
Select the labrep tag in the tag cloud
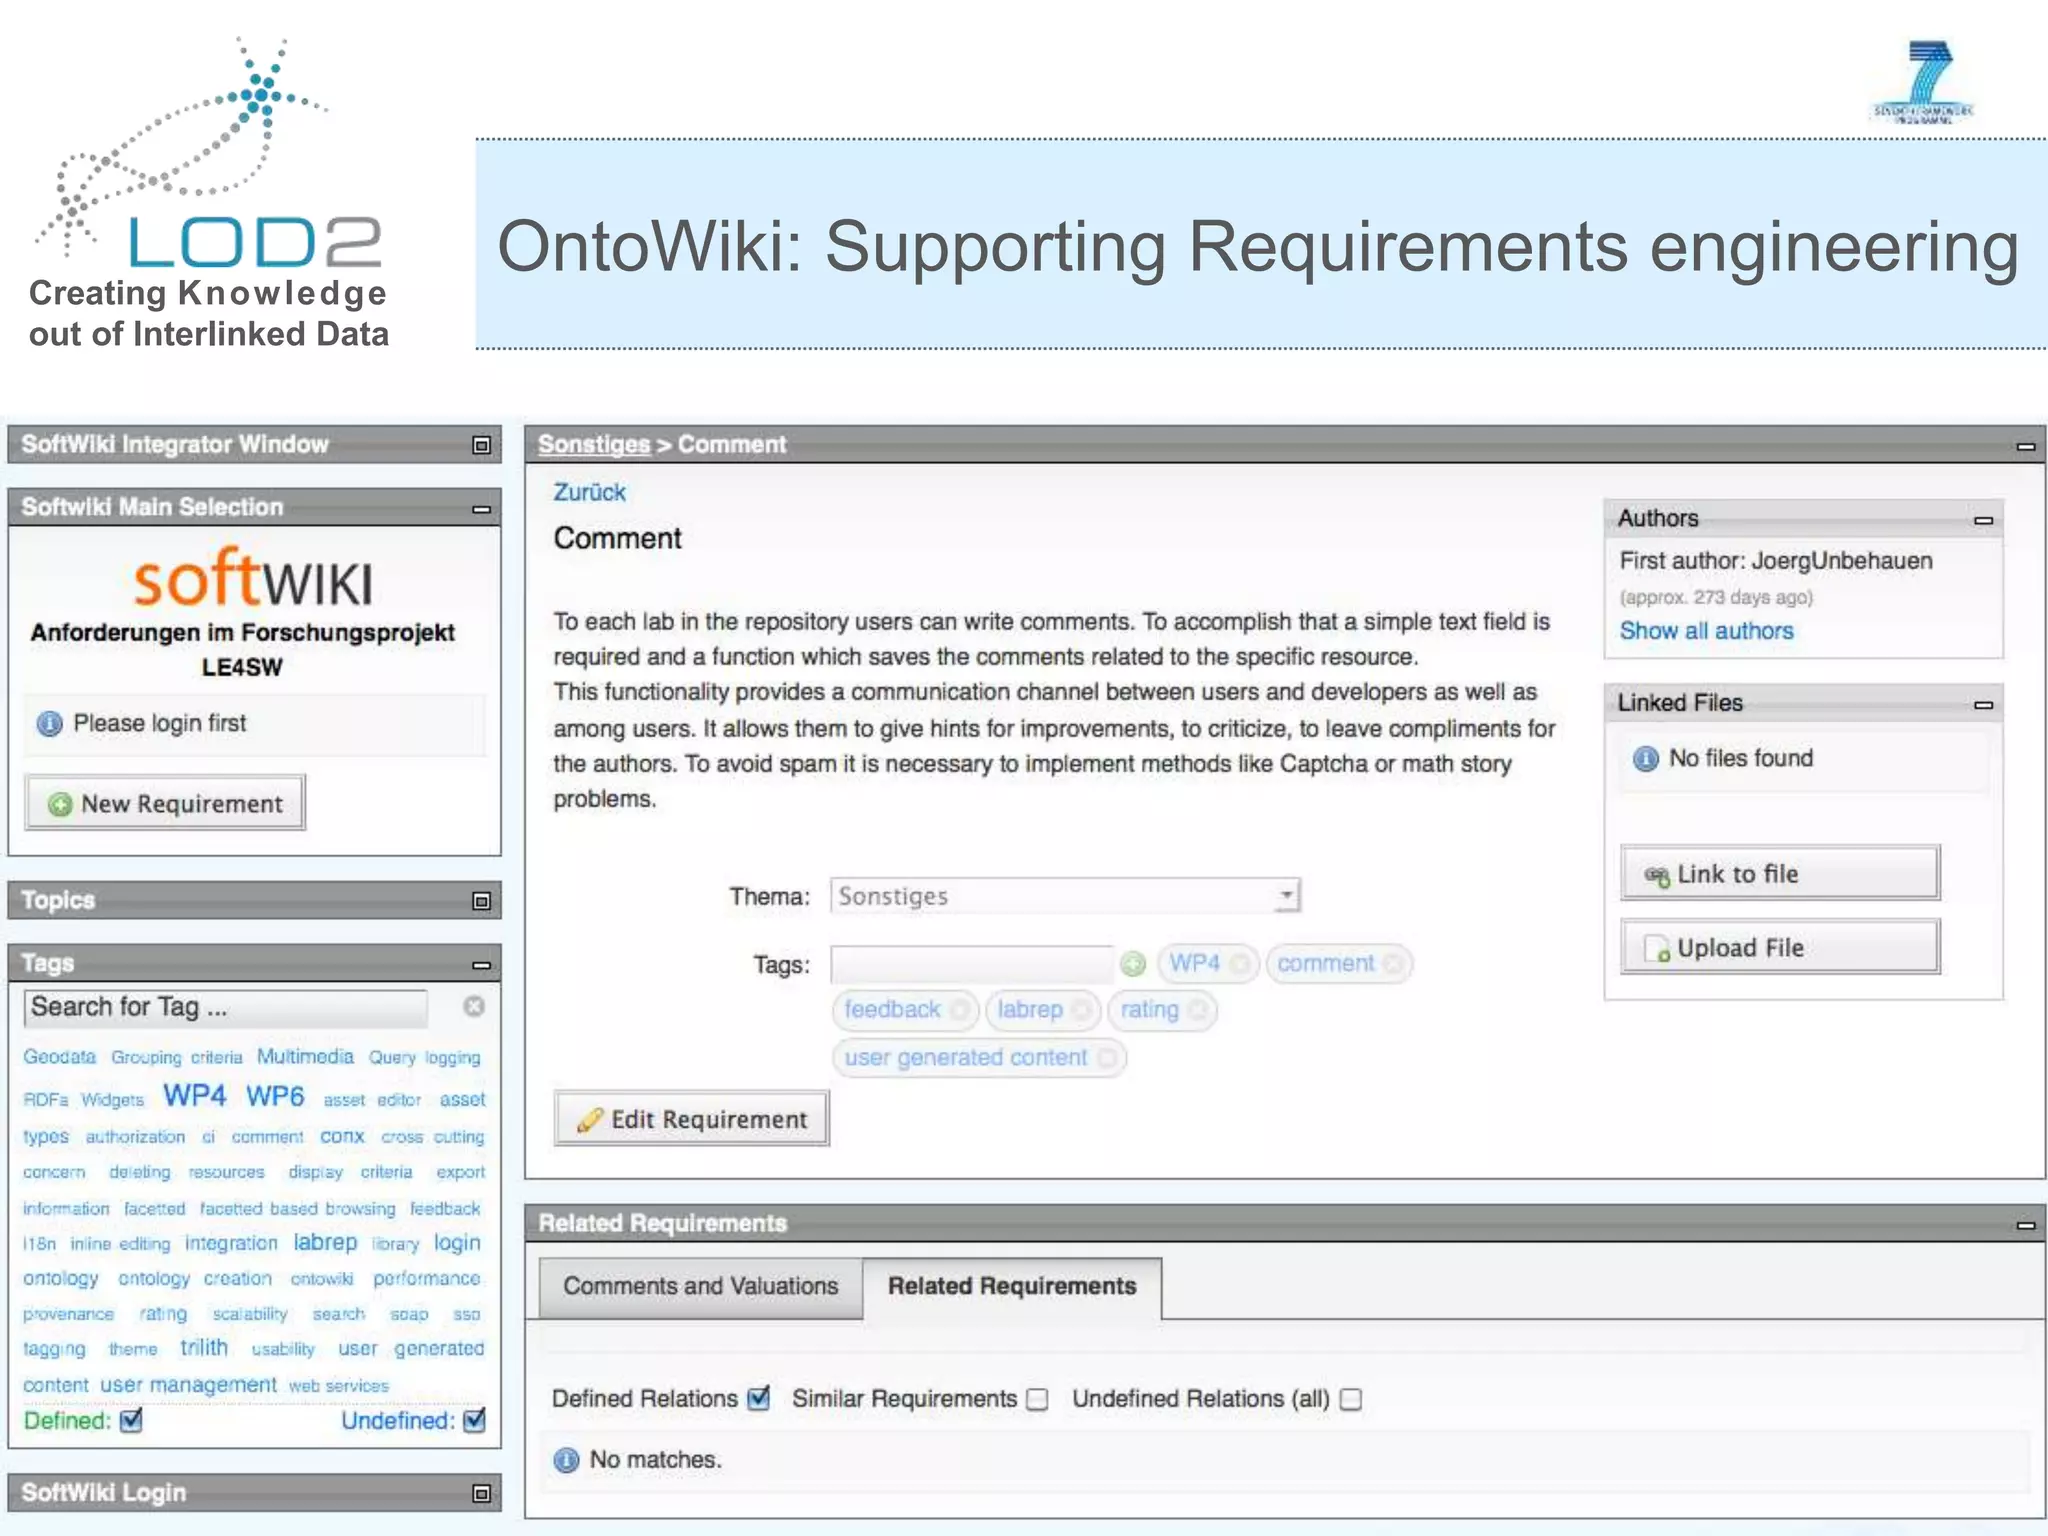(325, 1242)
